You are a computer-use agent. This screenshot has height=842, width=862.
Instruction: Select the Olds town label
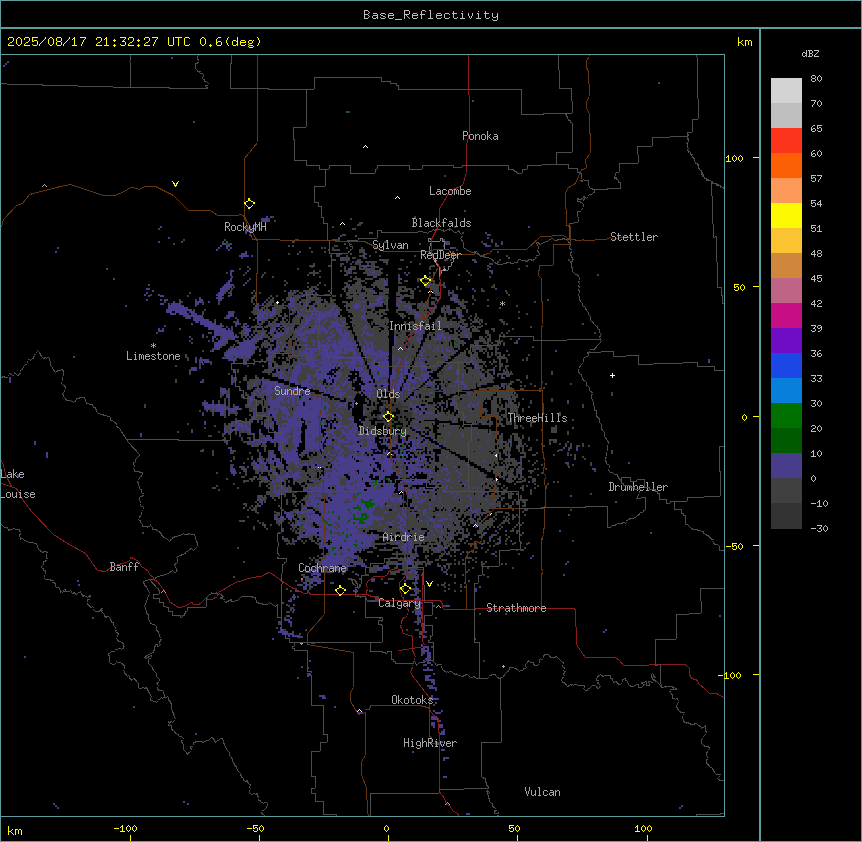click(388, 394)
